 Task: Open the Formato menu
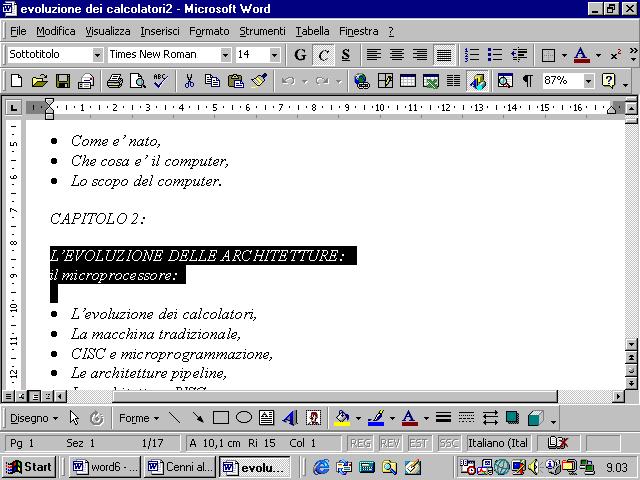[x=209, y=31]
